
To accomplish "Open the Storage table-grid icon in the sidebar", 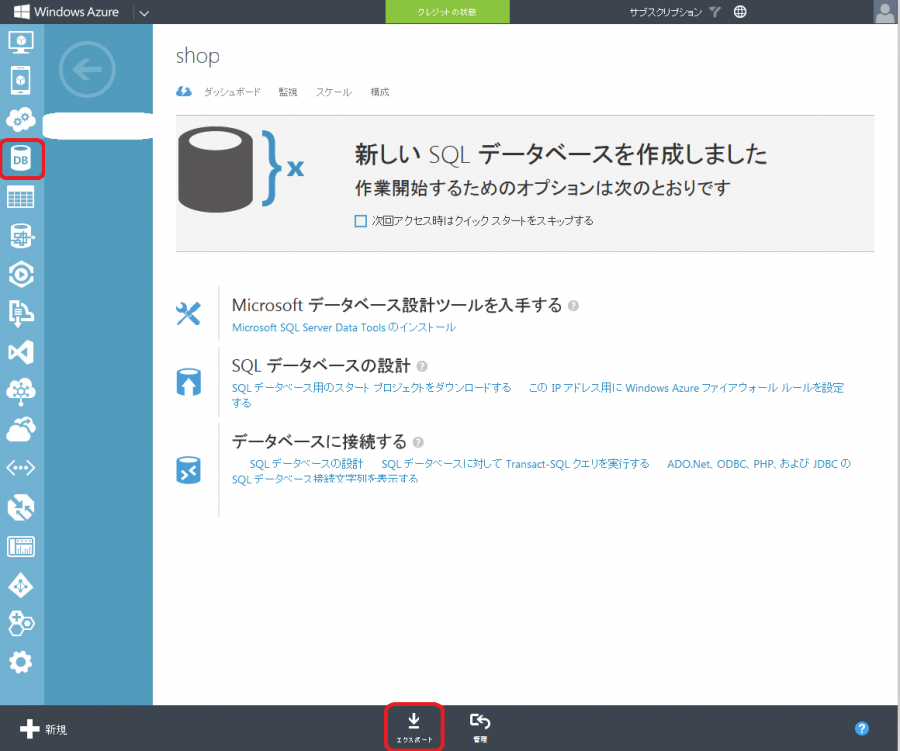I will click(x=21, y=198).
